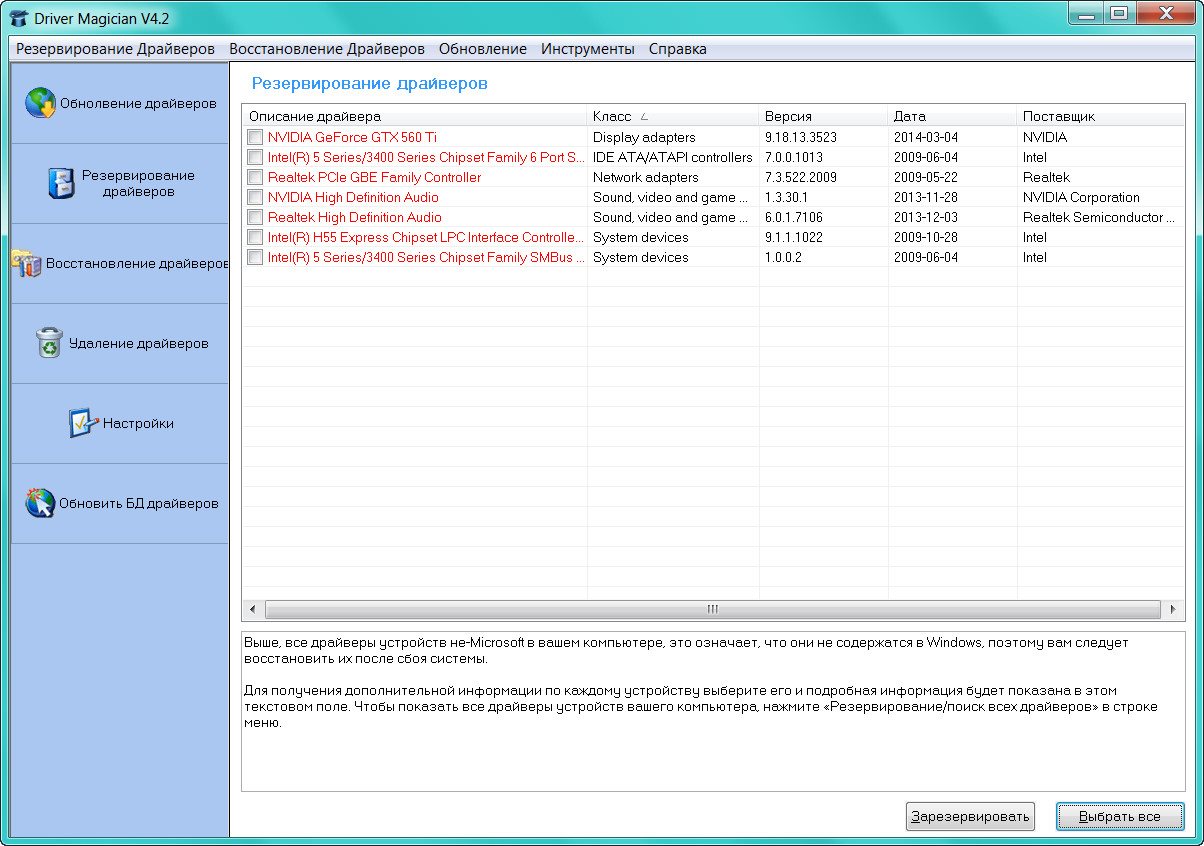
Task: Tick the Intel 5 Series SMBus driver checkbox
Action: (x=256, y=257)
